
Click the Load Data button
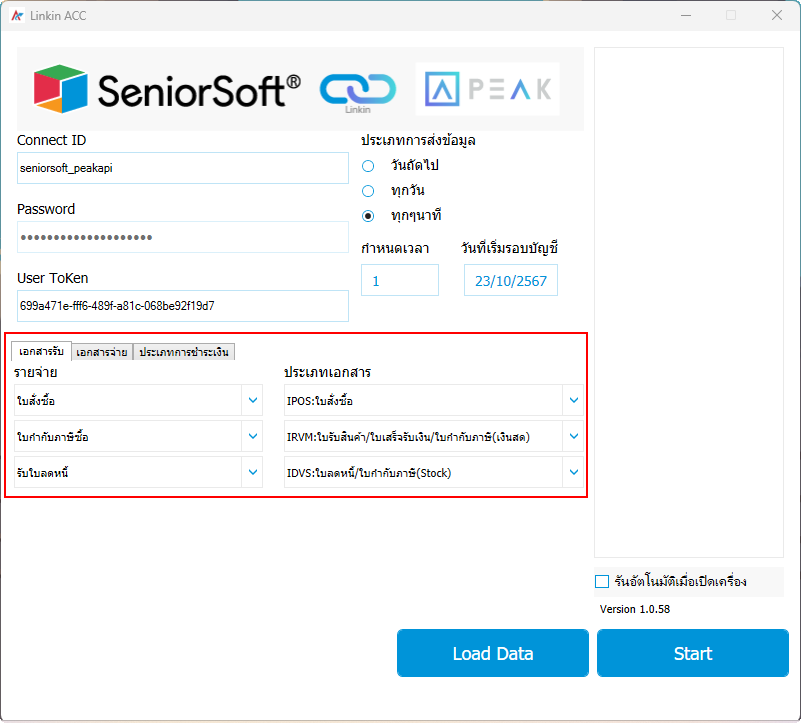tap(492, 653)
